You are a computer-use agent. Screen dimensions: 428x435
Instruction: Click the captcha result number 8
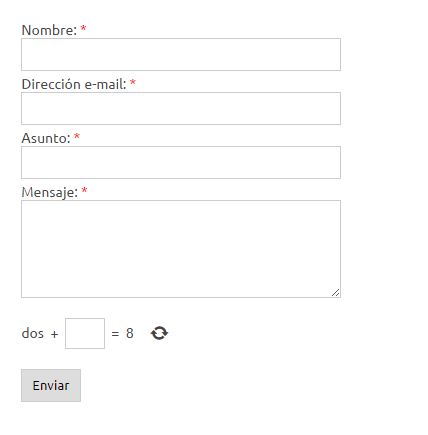pos(130,333)
